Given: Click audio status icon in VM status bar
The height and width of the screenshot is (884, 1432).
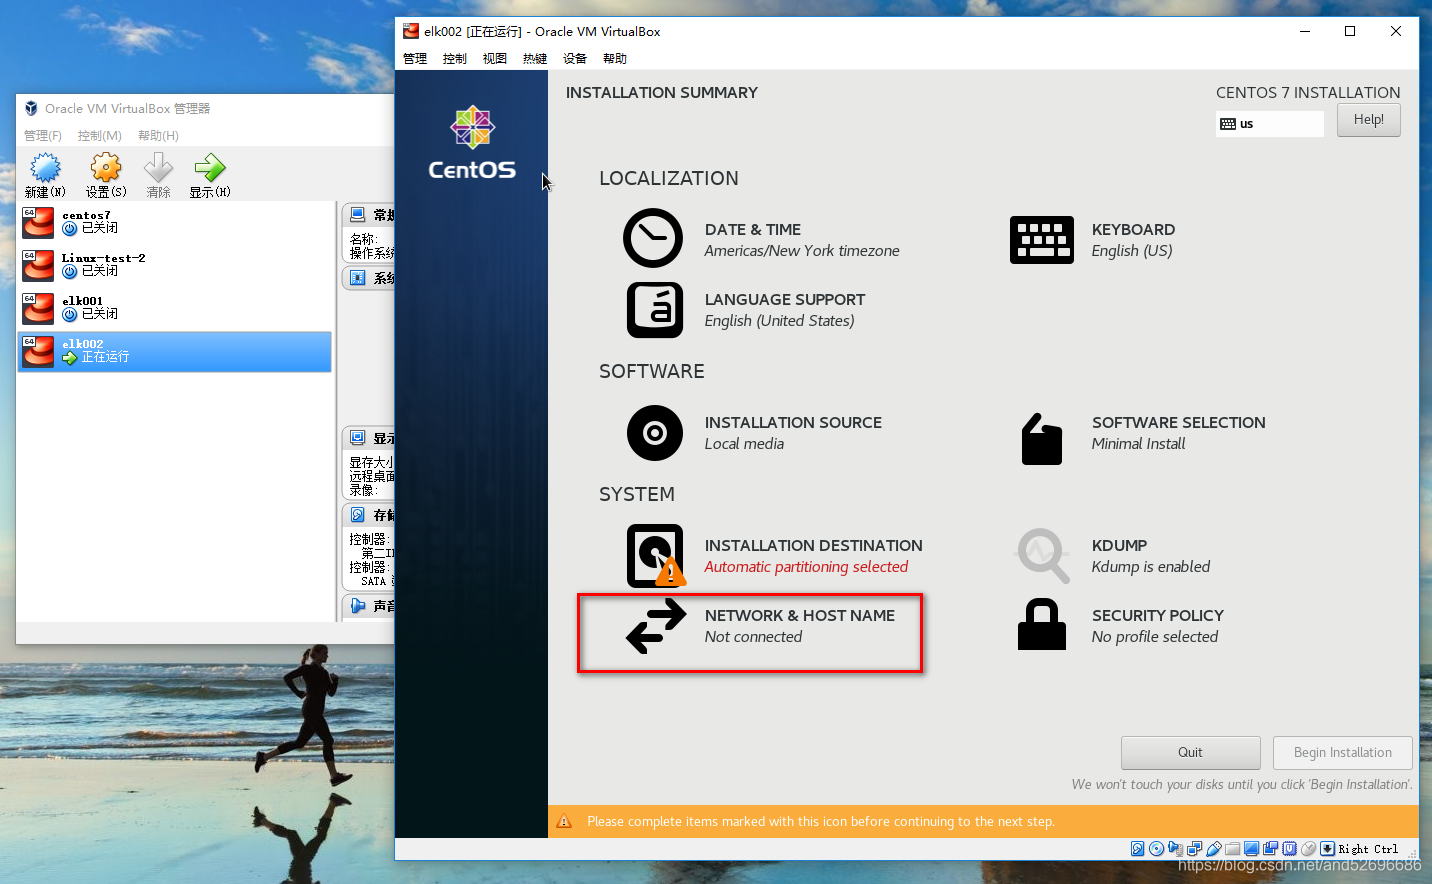Looking at the screenshot, I should click(x=1175, y=849).
